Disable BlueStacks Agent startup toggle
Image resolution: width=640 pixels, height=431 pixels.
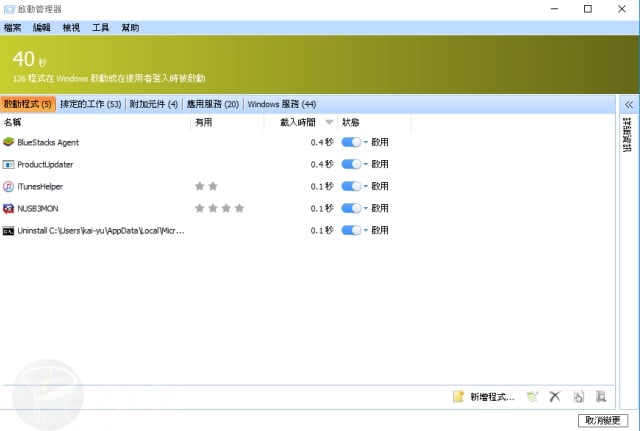click(350, 142)
